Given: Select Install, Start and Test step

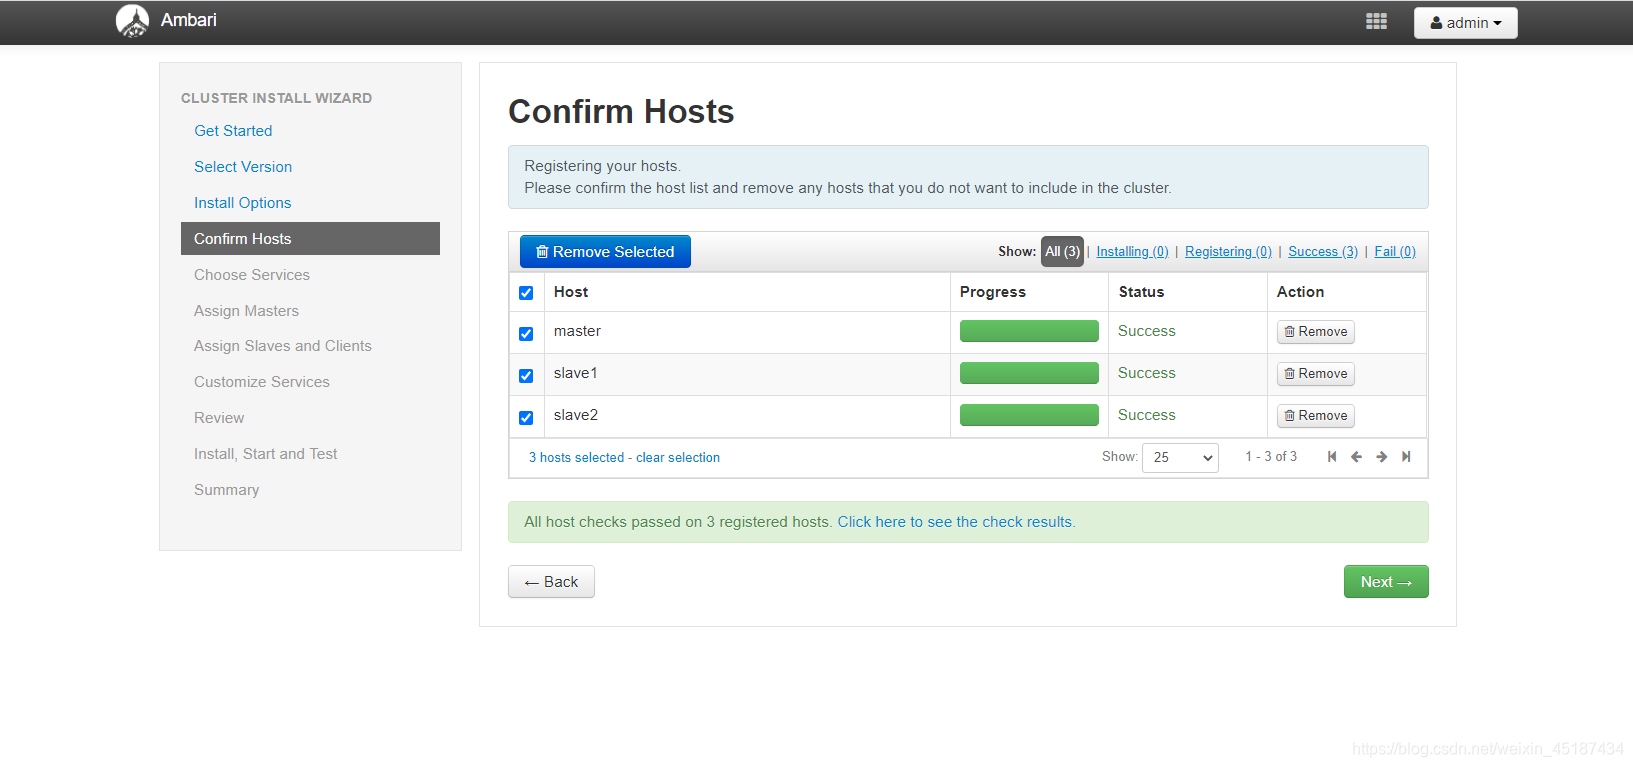Looking at the screenshot, I should 266,454.
